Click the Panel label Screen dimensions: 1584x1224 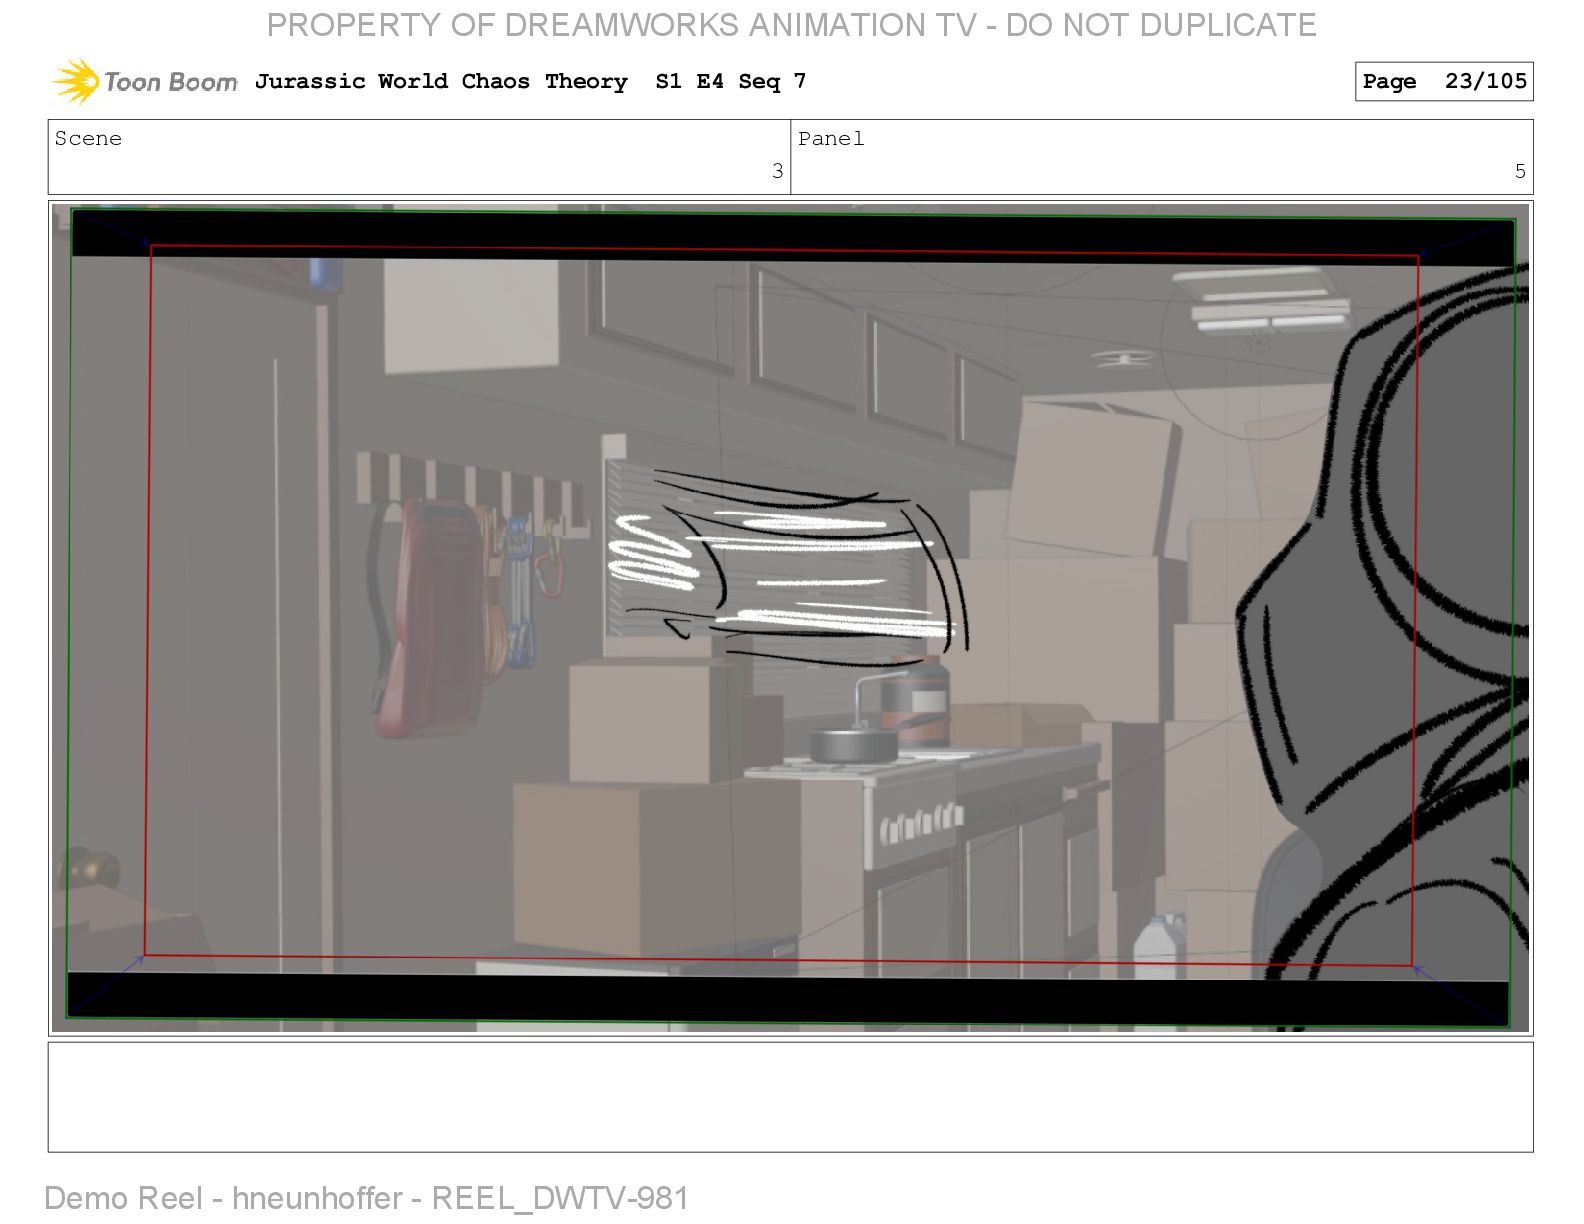[x=831, y=139]
